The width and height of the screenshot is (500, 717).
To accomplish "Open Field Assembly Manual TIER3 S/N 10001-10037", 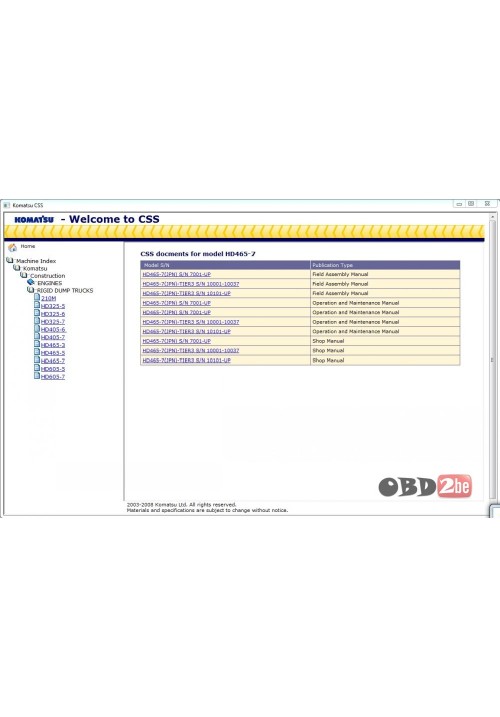I will 191,284.
